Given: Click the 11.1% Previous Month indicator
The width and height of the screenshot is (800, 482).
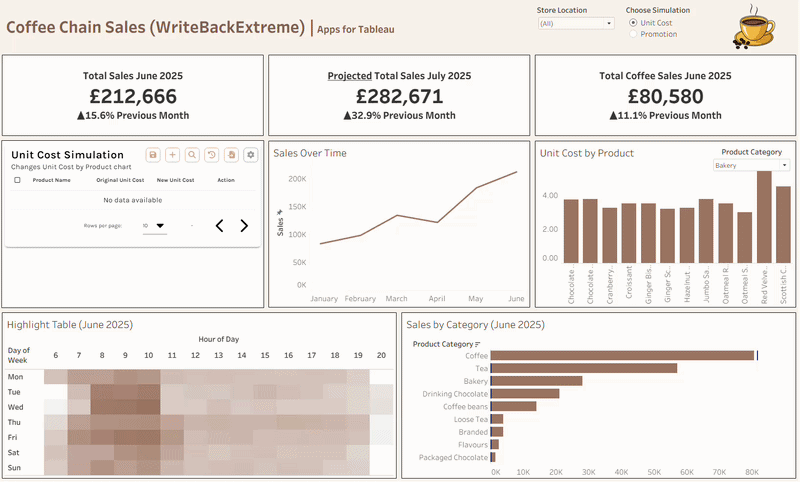Looking at the screenshot, I should pyautogui.click(x=665, y=116).
